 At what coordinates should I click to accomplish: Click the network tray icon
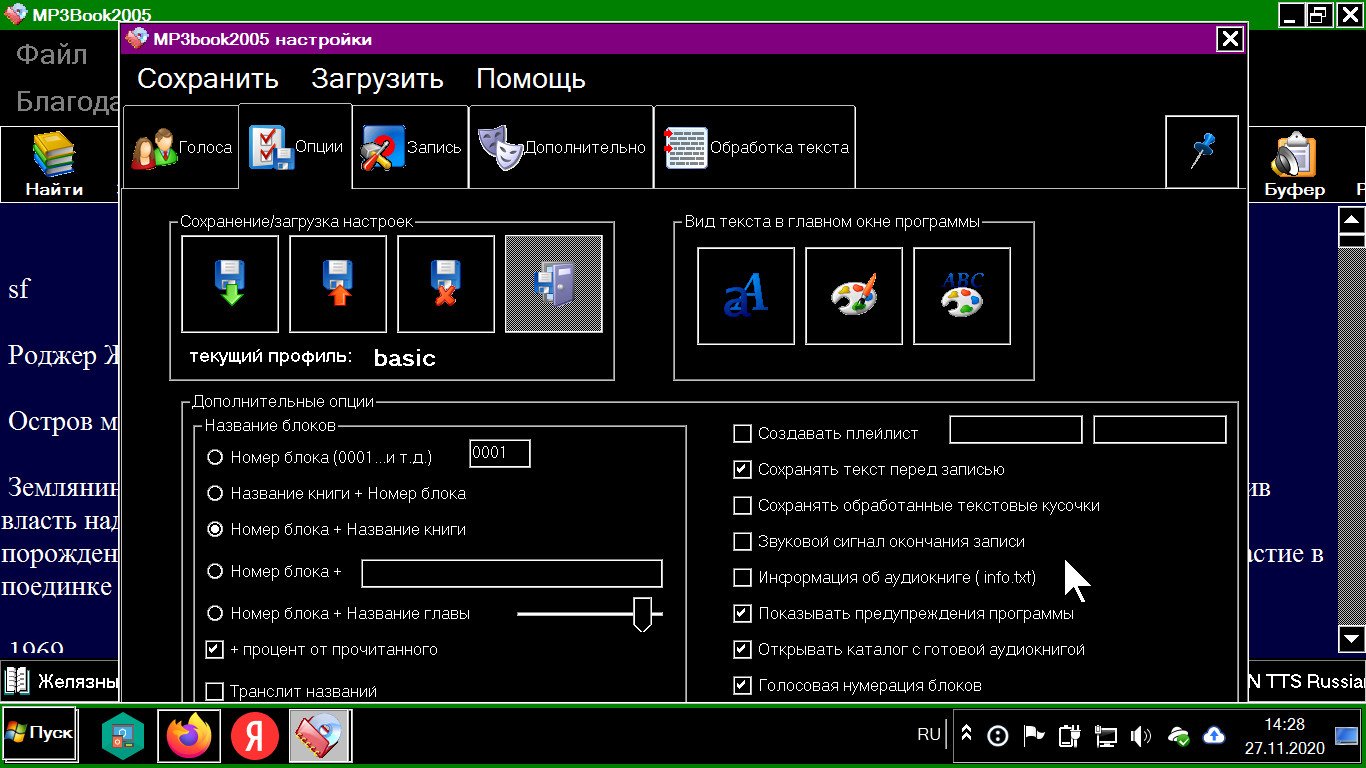tap(1105, 737)
